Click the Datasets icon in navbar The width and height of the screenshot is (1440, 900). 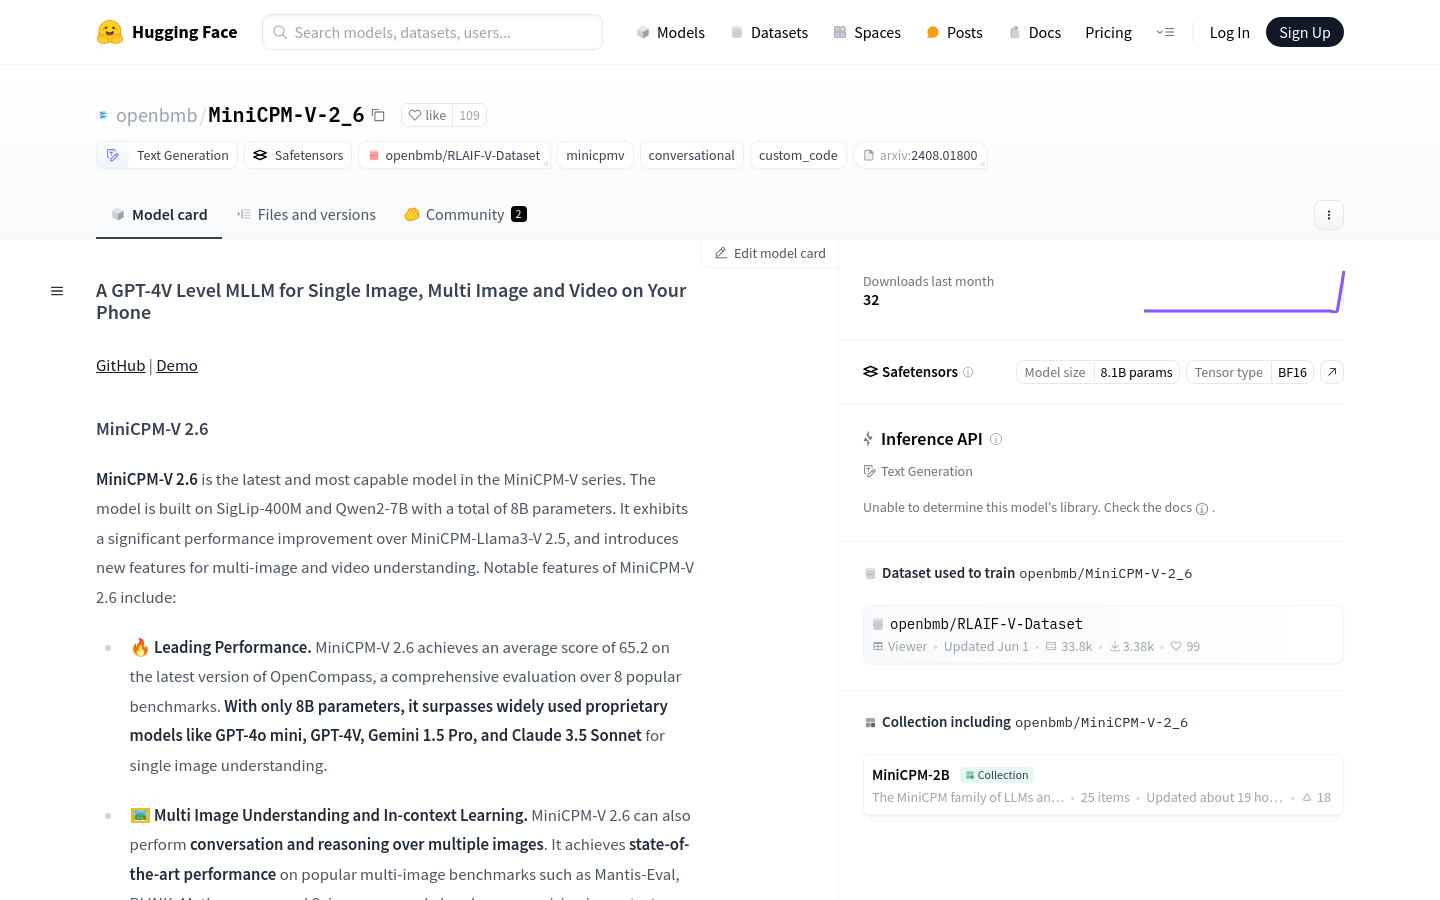click(x=737, y=32)
